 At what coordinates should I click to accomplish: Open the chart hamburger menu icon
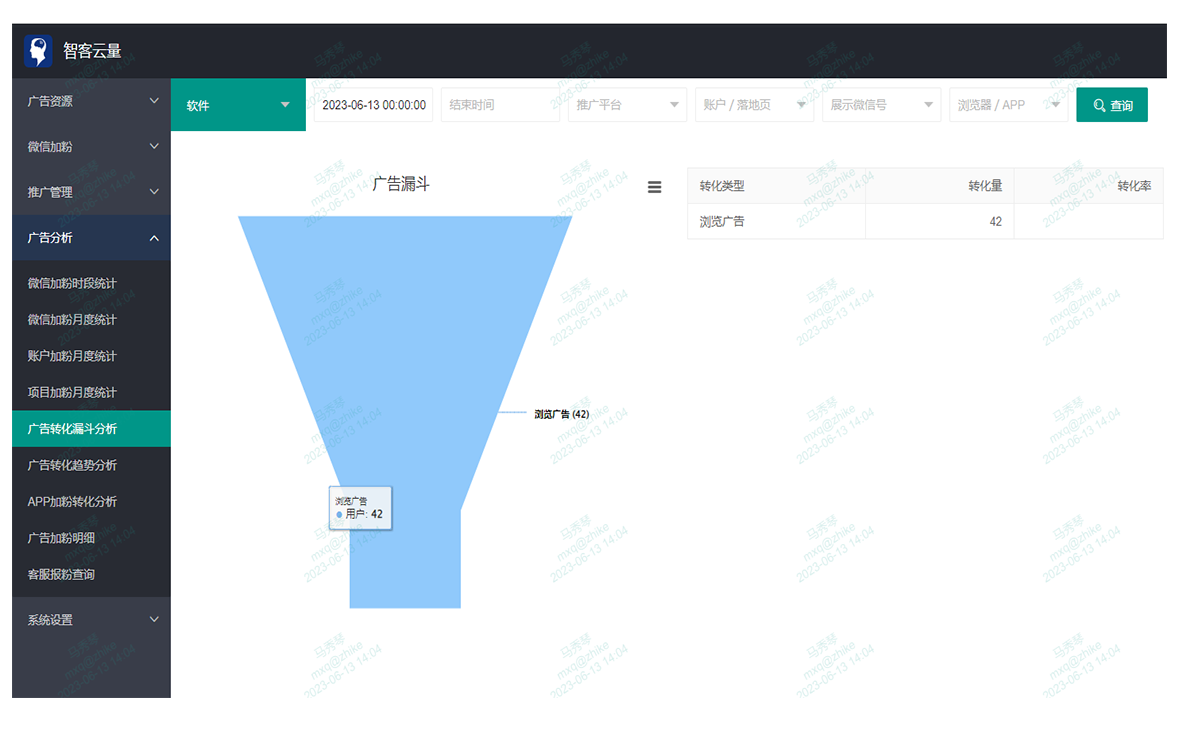655,187
